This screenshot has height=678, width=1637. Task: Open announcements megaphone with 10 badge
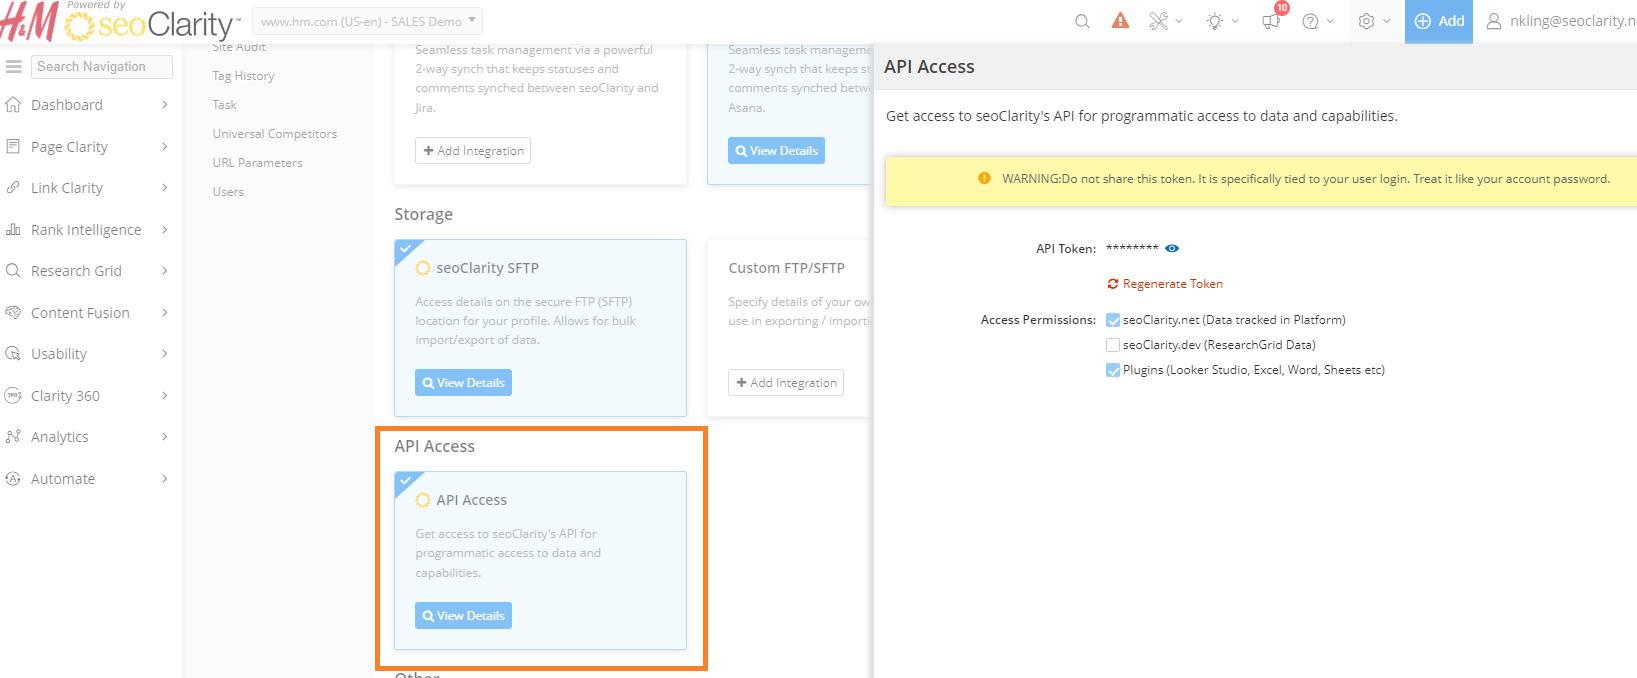[x=1271, y=21]
